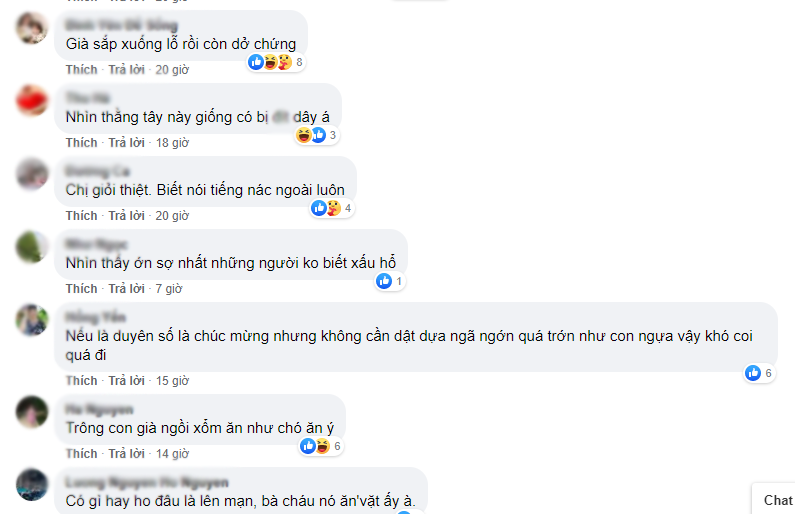Open the Chat panel button
Image resolution: width=795 pixels, height=514 pixels.
(x=774, y=500)
